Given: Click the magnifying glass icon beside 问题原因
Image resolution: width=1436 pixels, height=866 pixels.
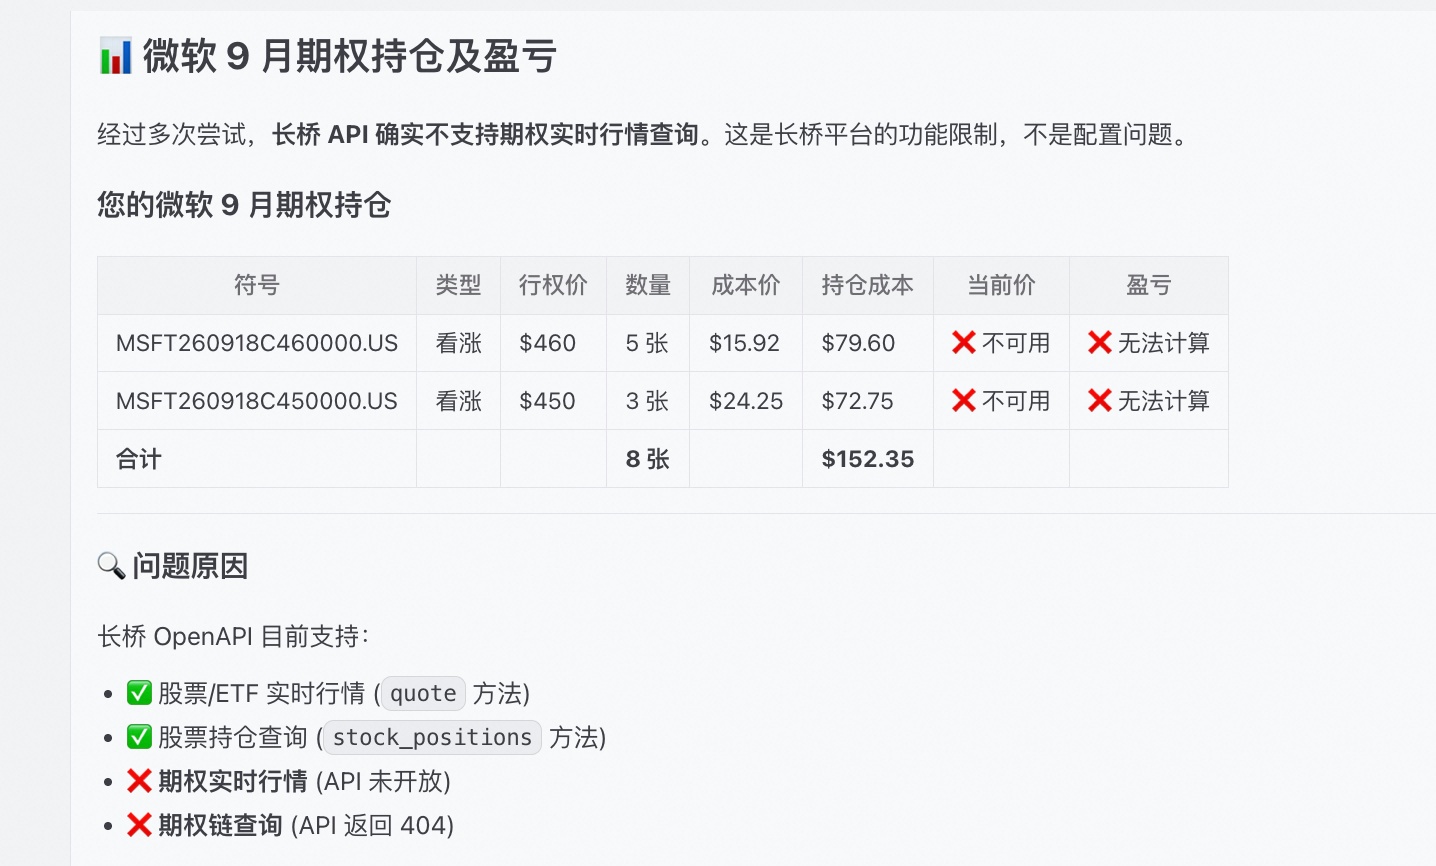Looking at the screenshot, I should [111, 566].
